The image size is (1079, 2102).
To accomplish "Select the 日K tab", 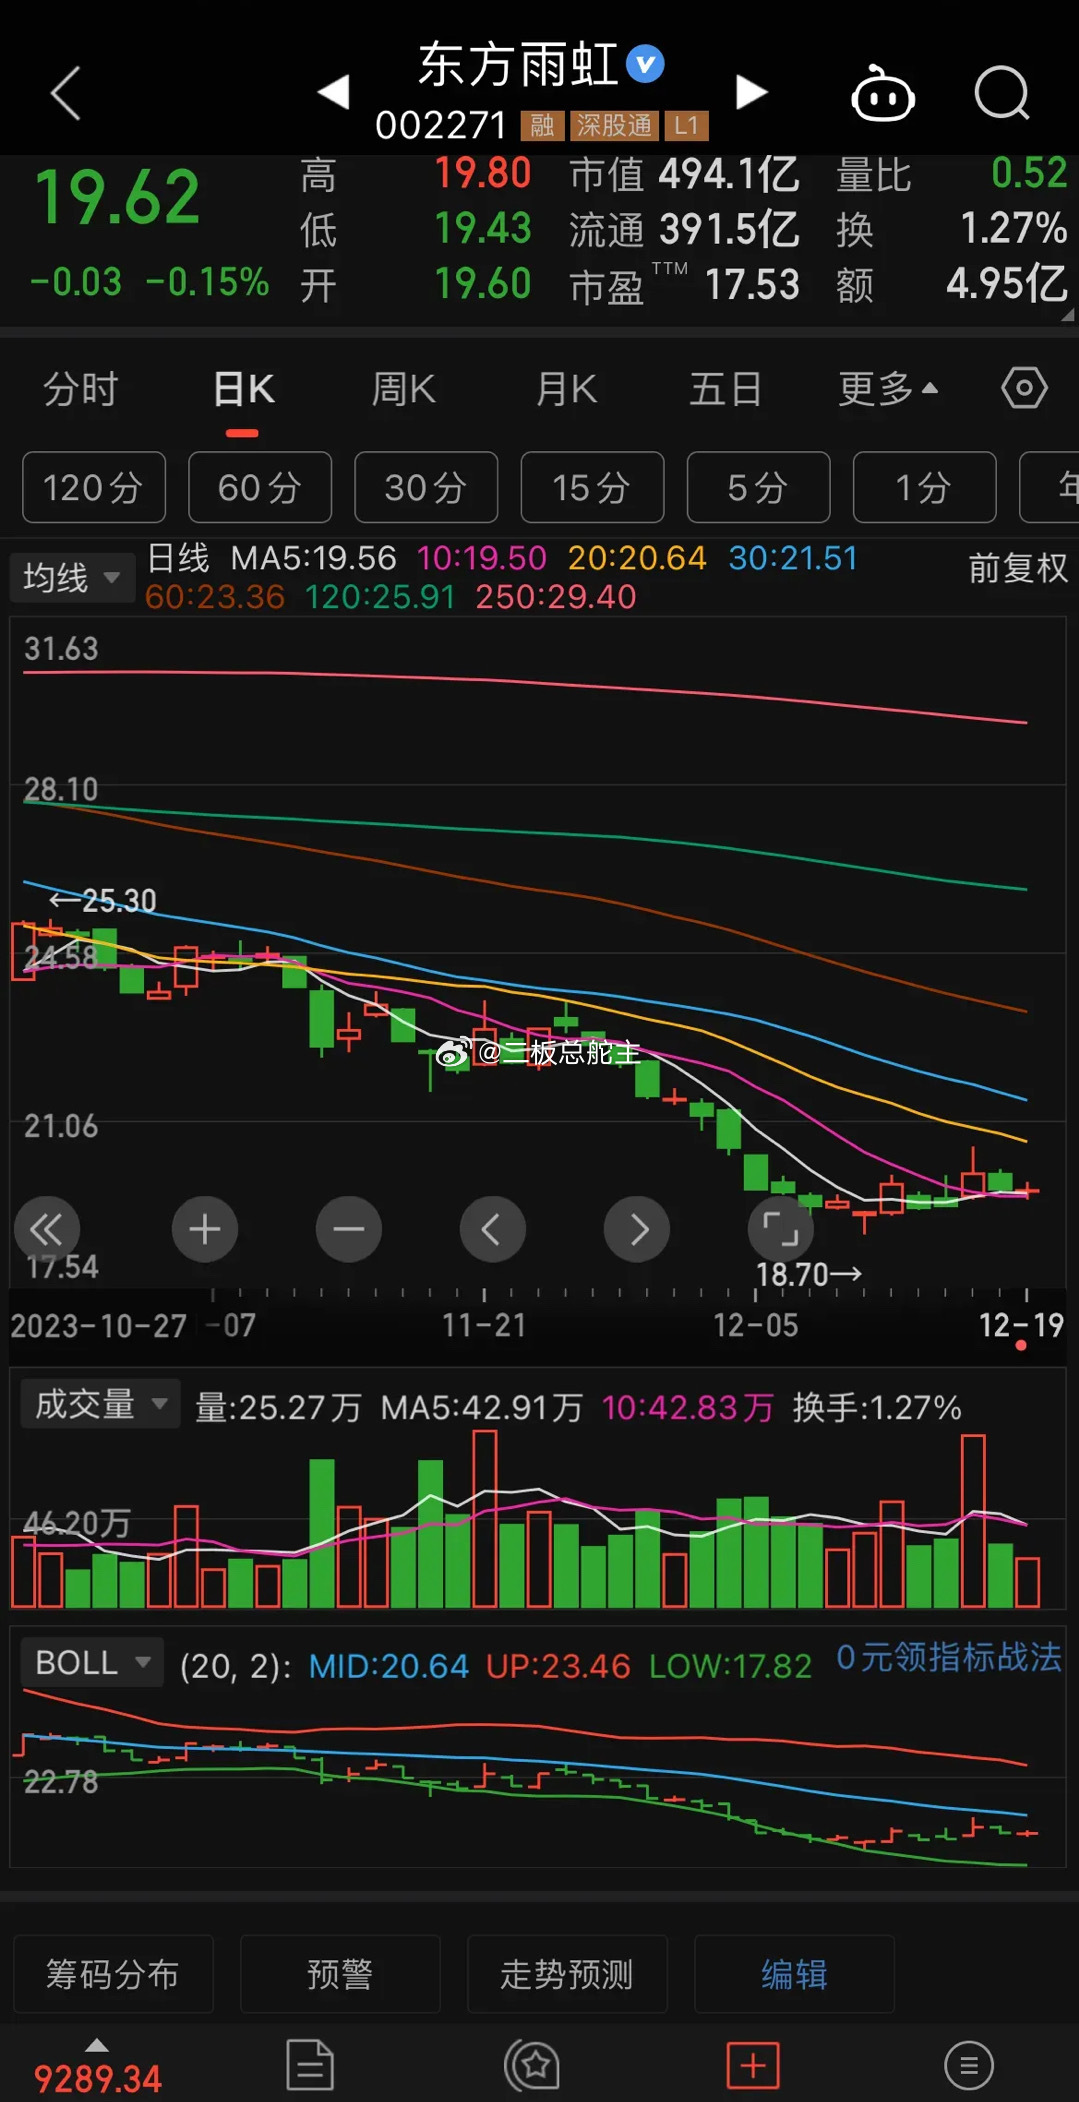I will click(x=243, y=389).
